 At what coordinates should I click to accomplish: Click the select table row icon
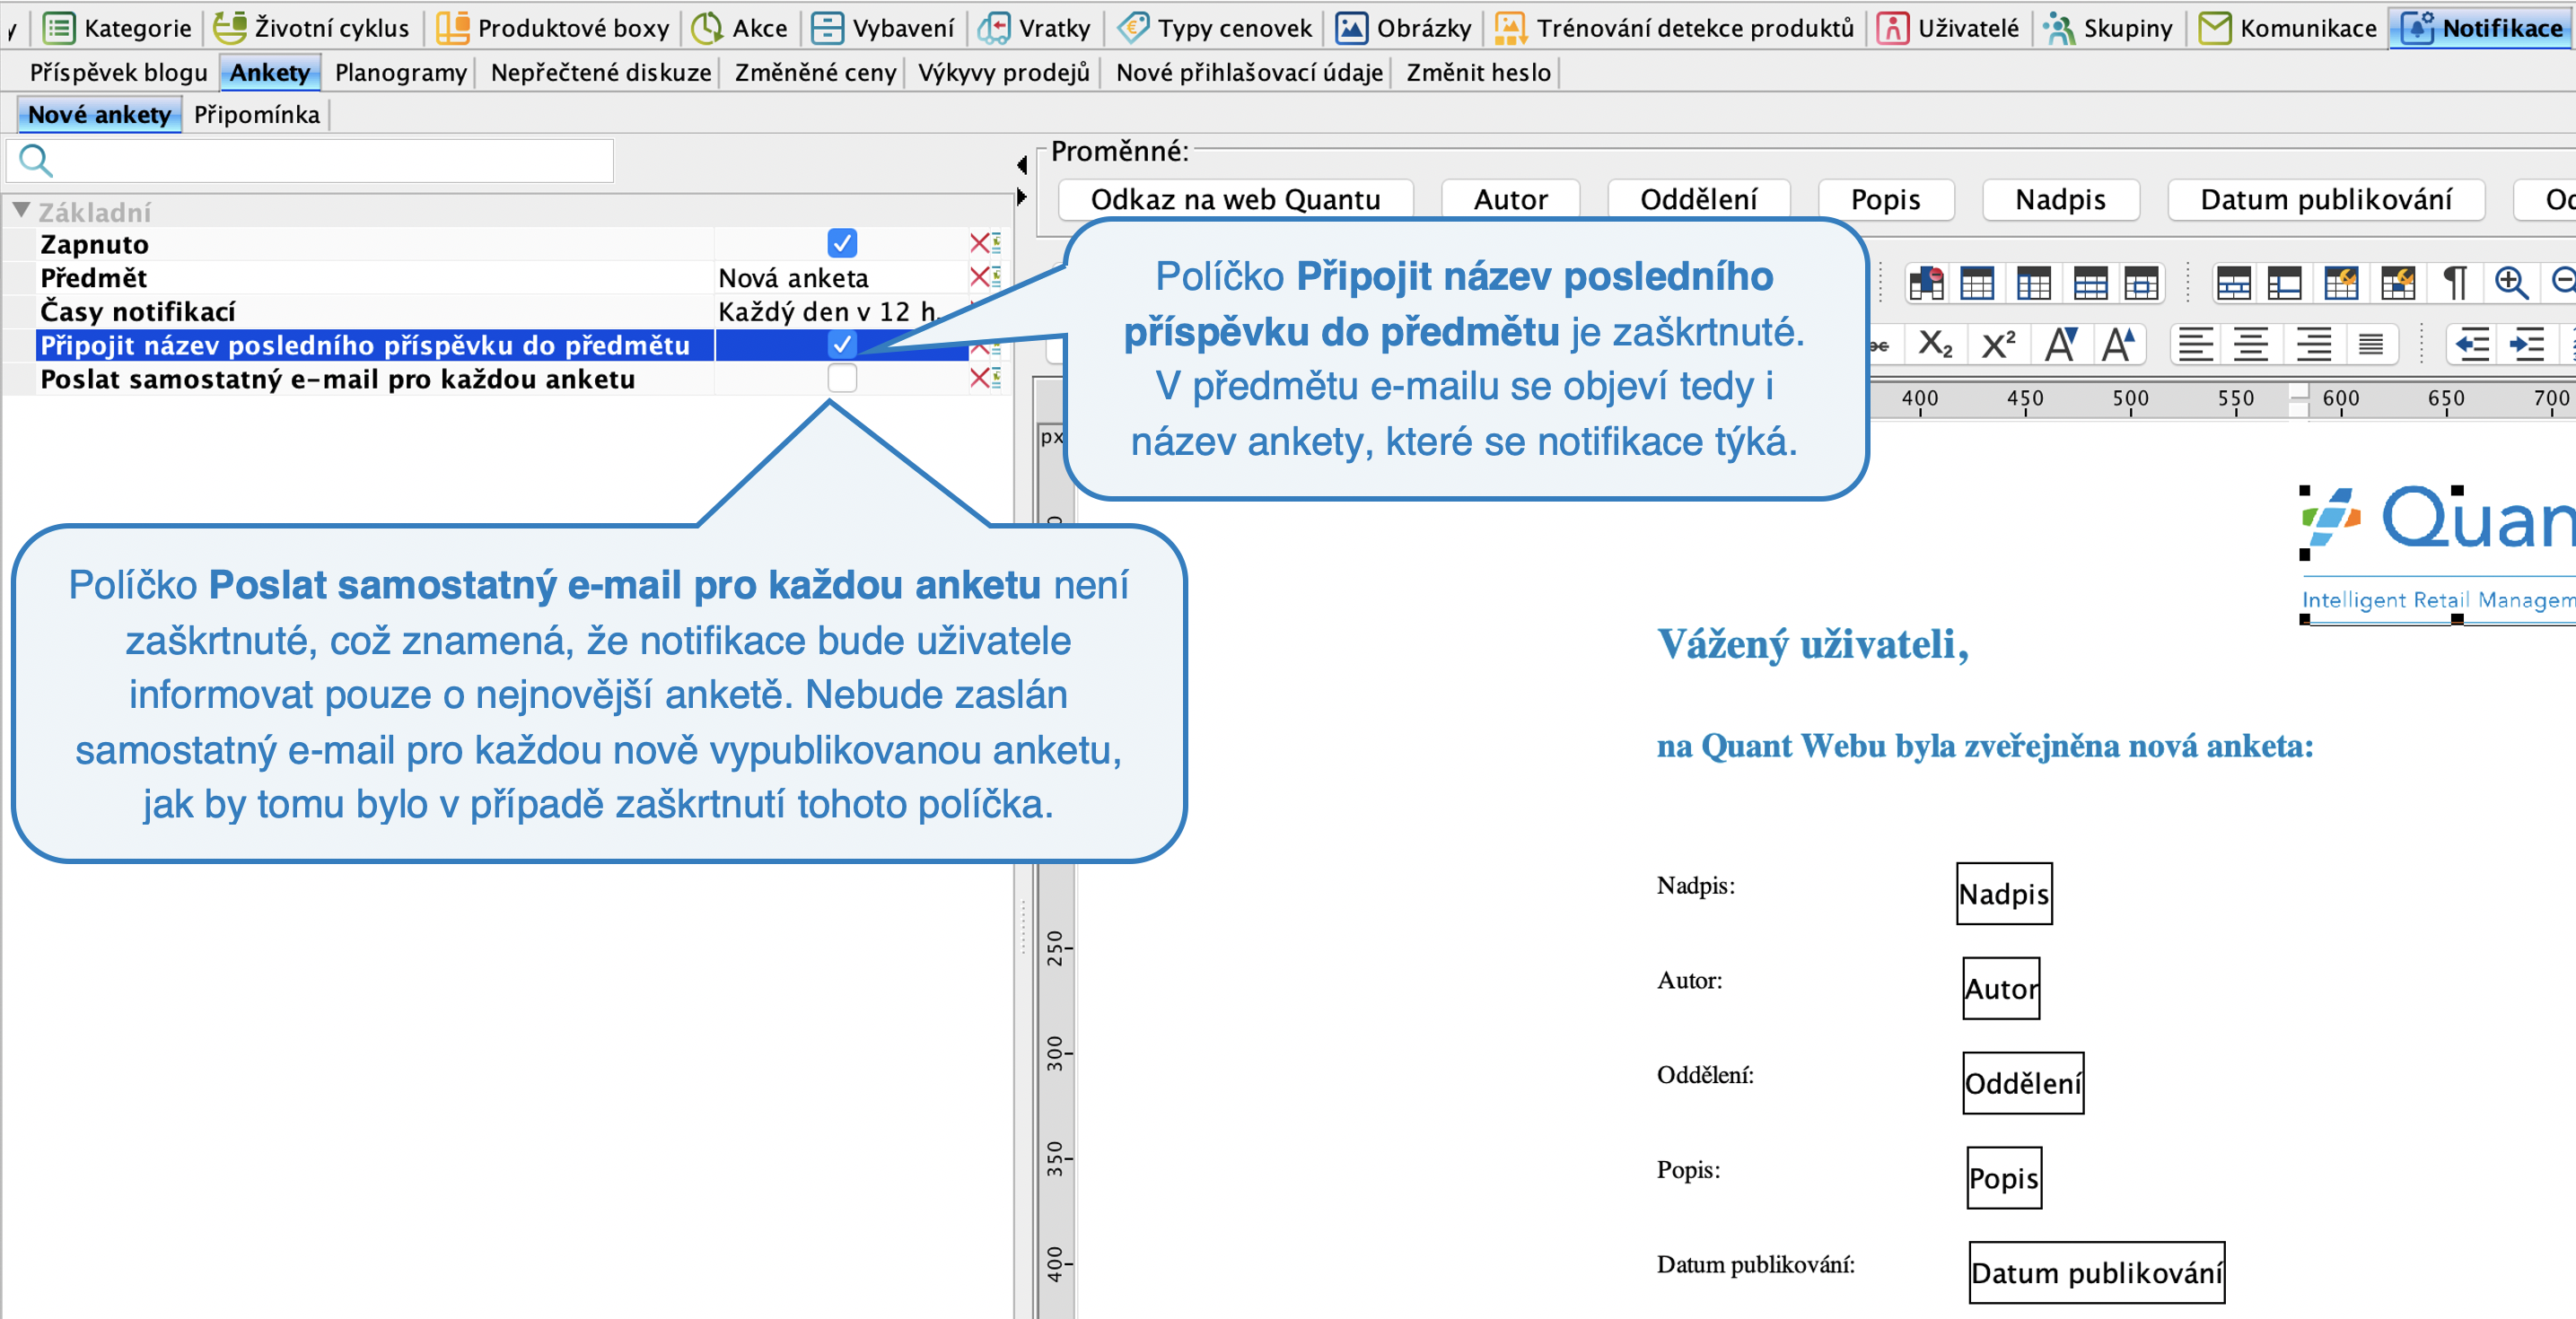[x=2090, y=284]
